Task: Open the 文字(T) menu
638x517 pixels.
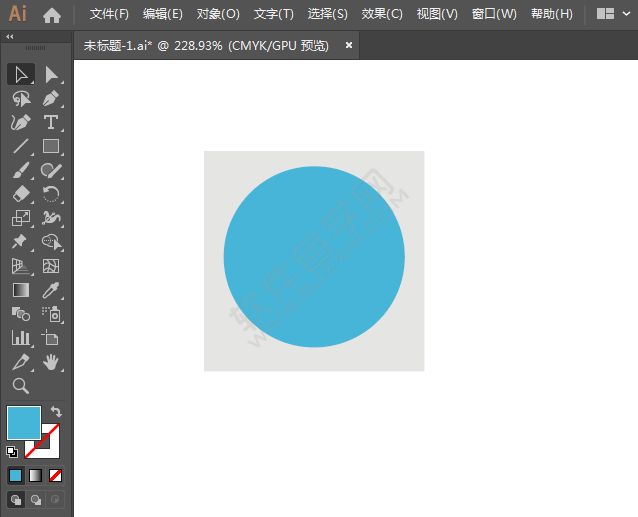Action: pyautogui.click(x=273, y=14)
